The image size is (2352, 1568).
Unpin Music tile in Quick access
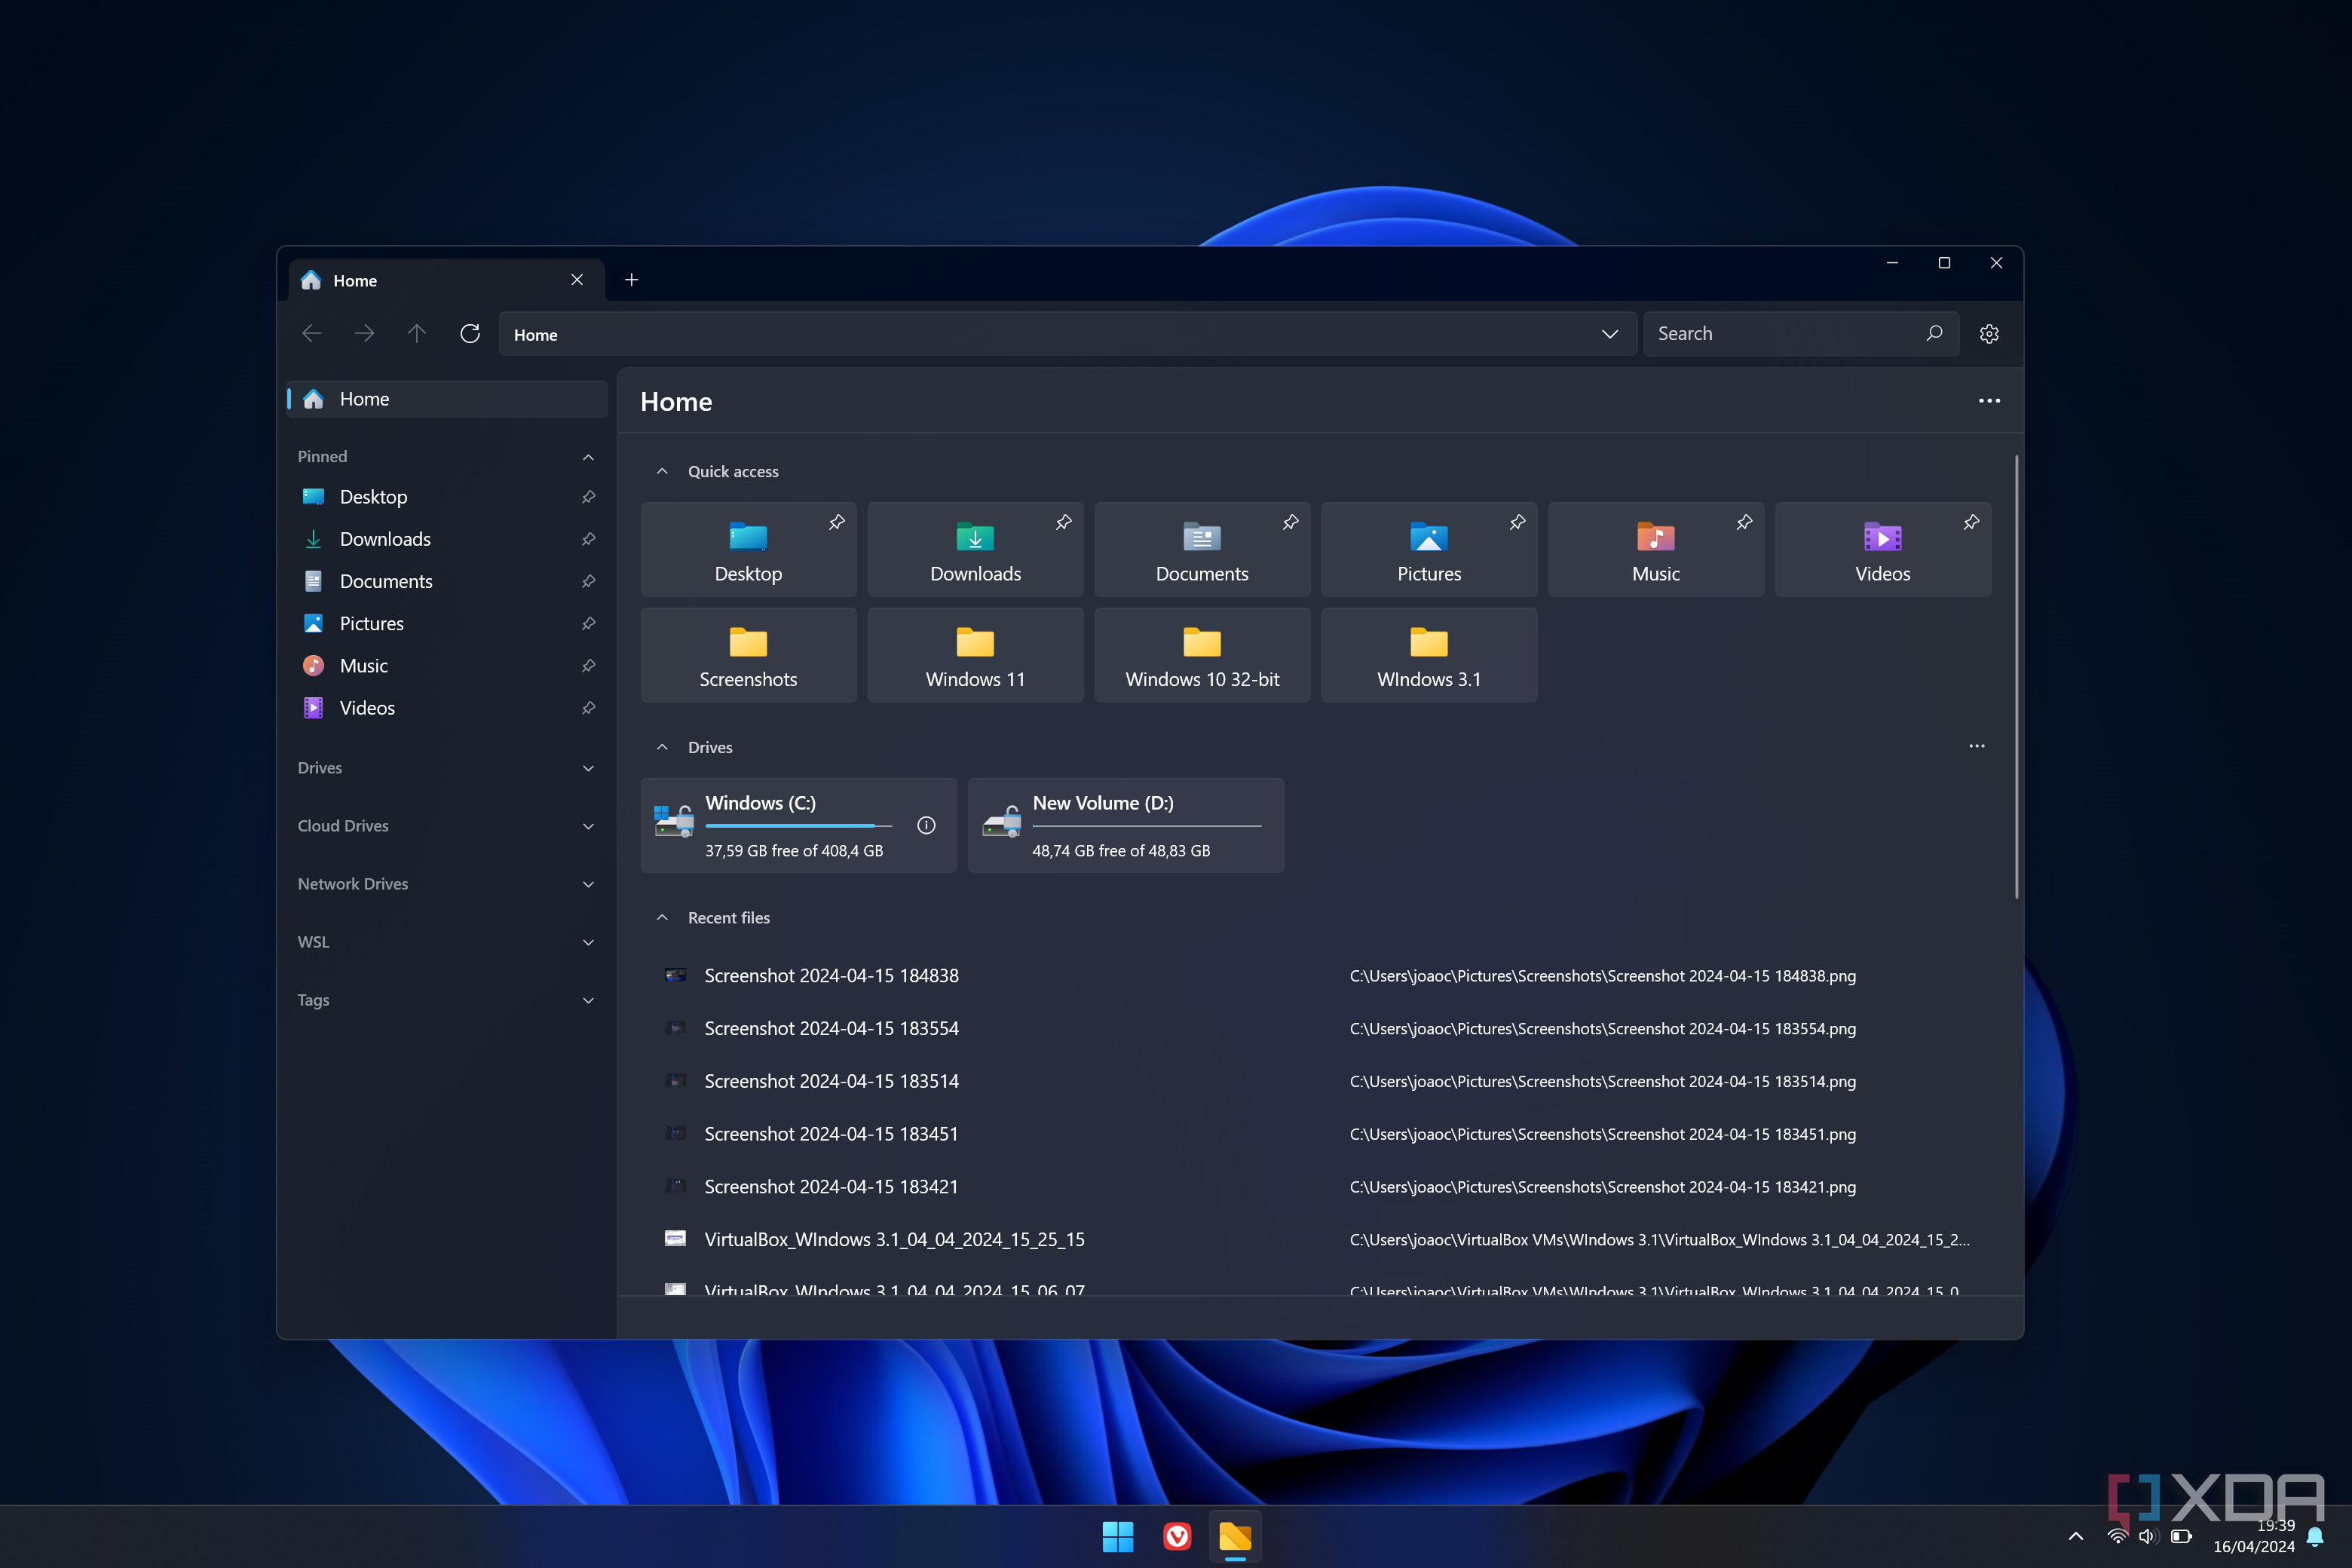coord(1745,522)
